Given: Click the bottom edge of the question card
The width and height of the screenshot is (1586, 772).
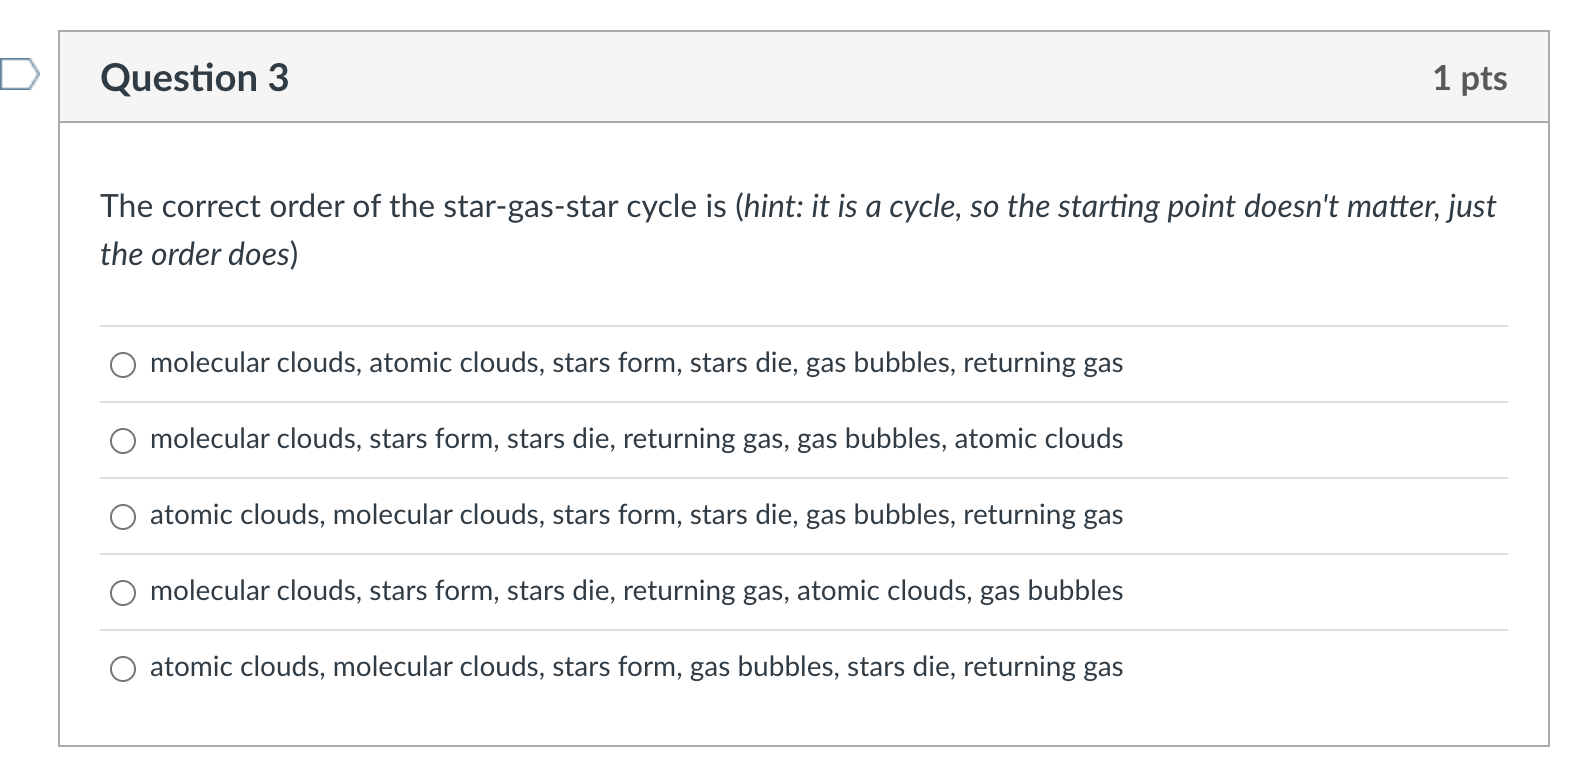Looking at the screenshot, I should [x=800, y=744].
